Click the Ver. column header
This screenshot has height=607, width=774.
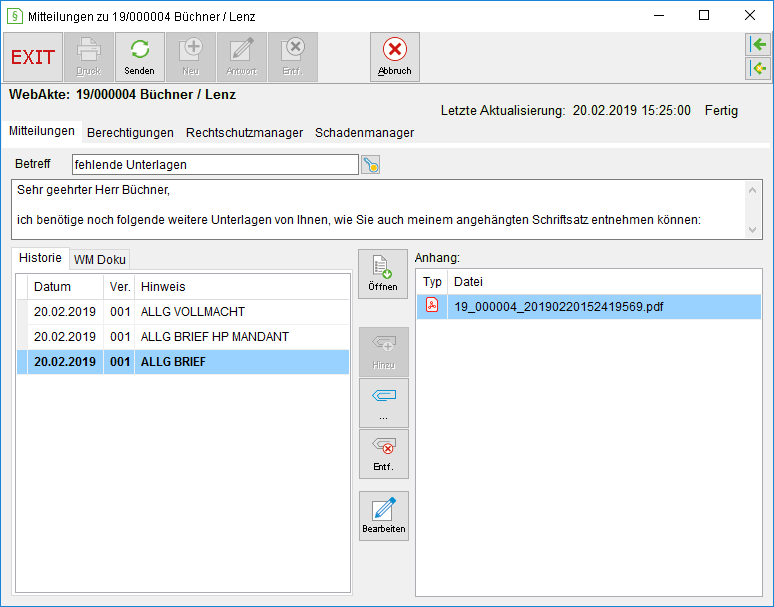(x=119, y=287)
